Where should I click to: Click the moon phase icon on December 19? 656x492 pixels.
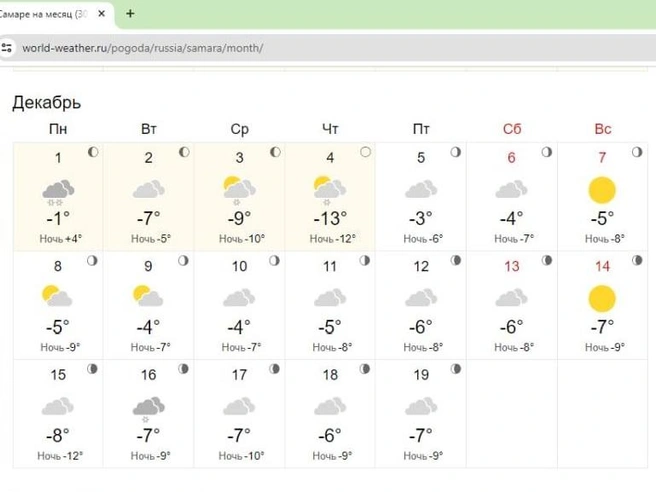(456, 369)
